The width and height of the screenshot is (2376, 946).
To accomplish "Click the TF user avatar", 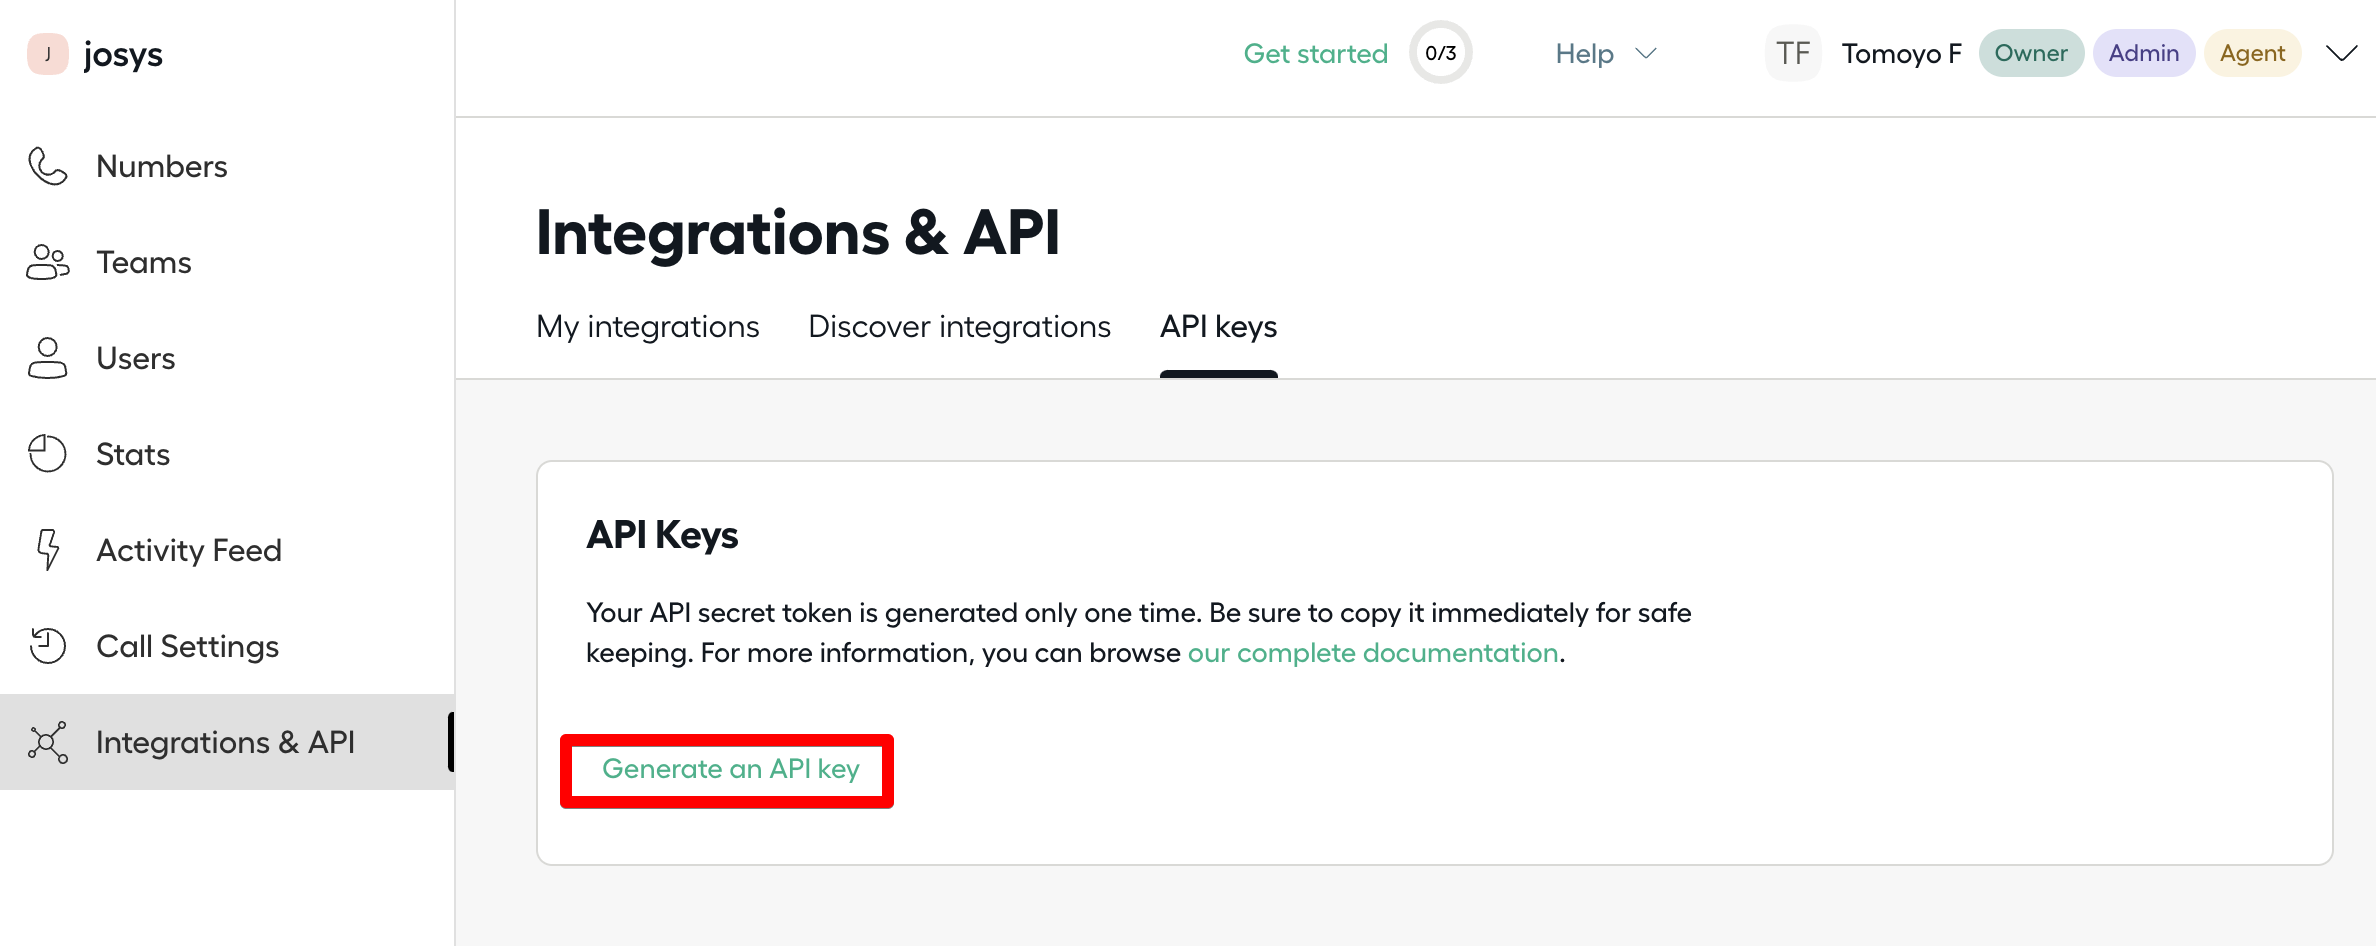I will point(1793,53).
